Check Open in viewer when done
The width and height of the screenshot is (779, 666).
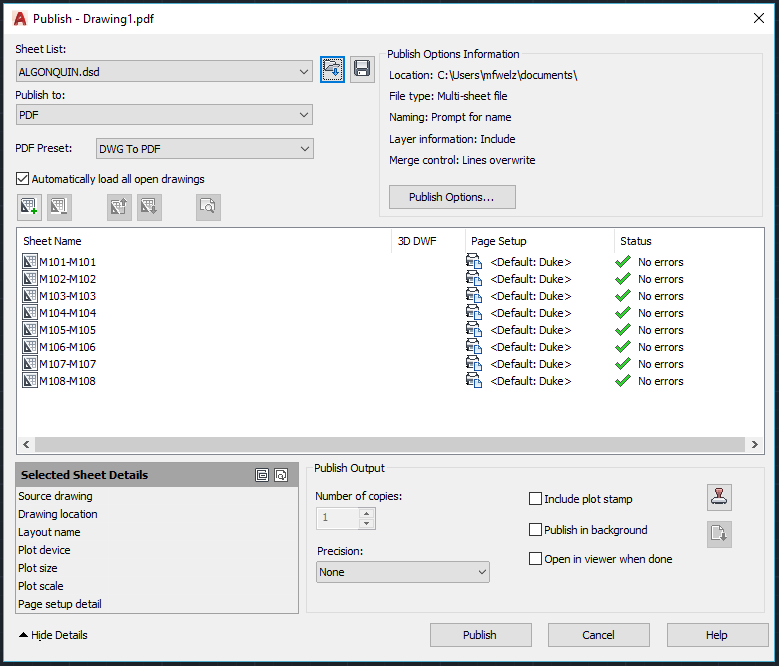(x=535, y=559)
